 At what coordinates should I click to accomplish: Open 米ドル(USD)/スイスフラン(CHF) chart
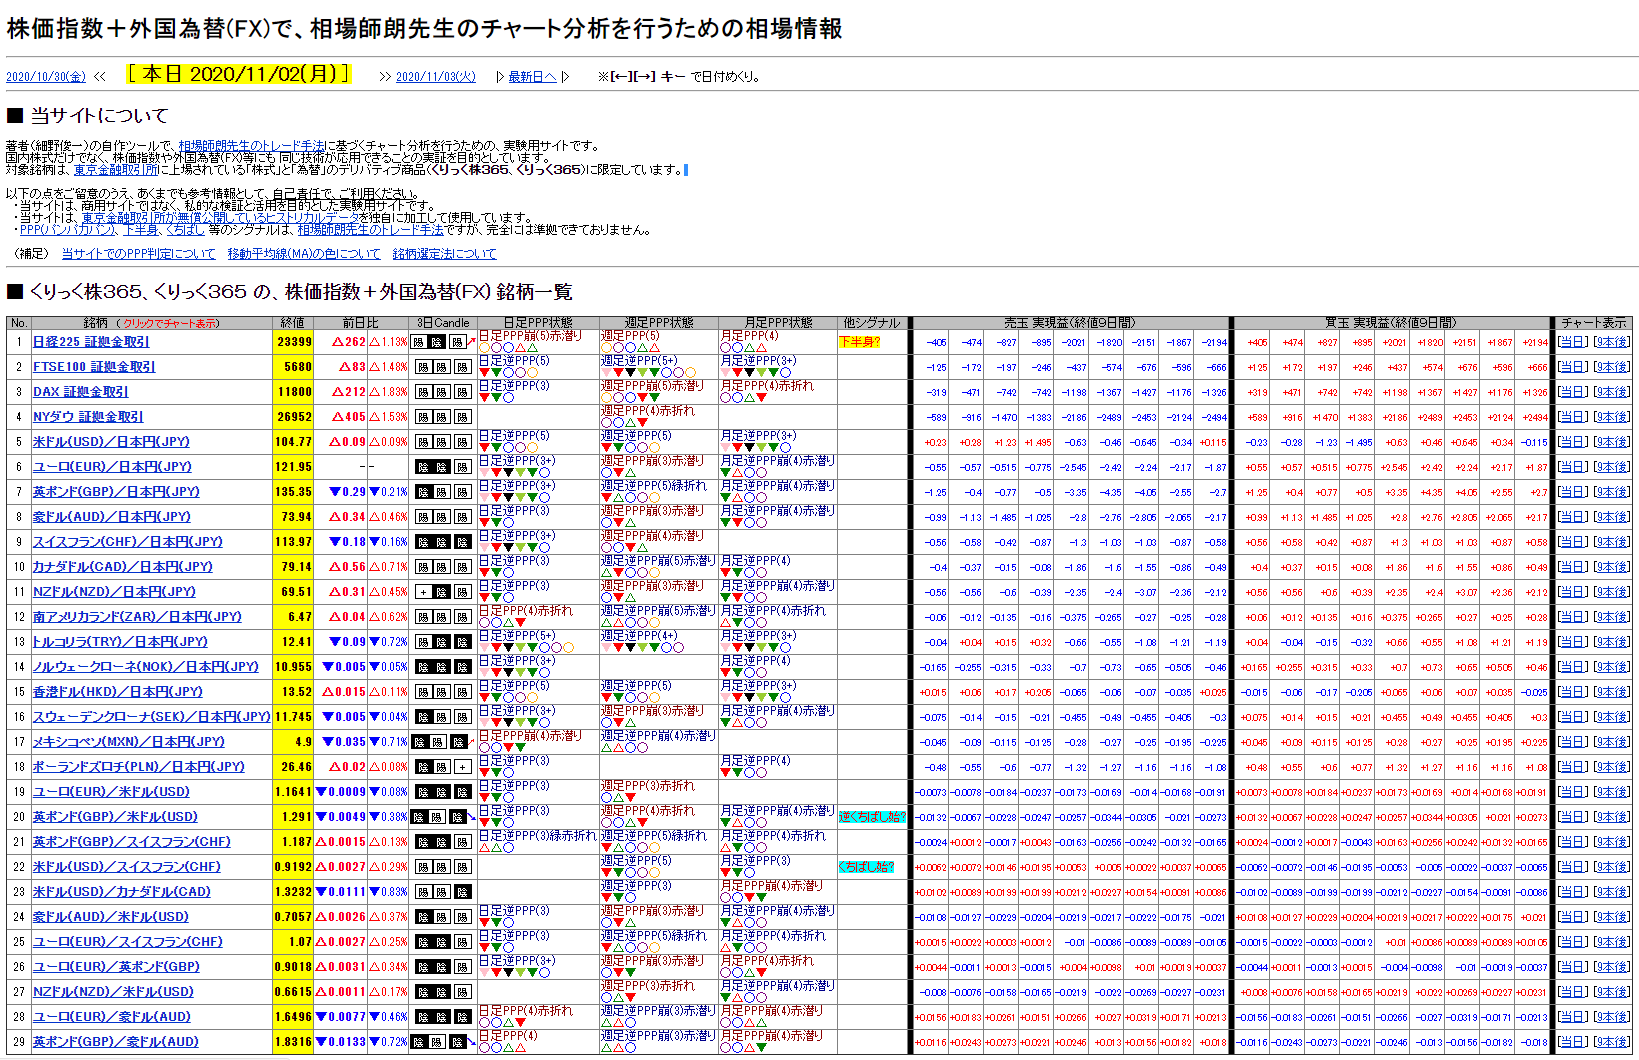click(x=127, y=867)
